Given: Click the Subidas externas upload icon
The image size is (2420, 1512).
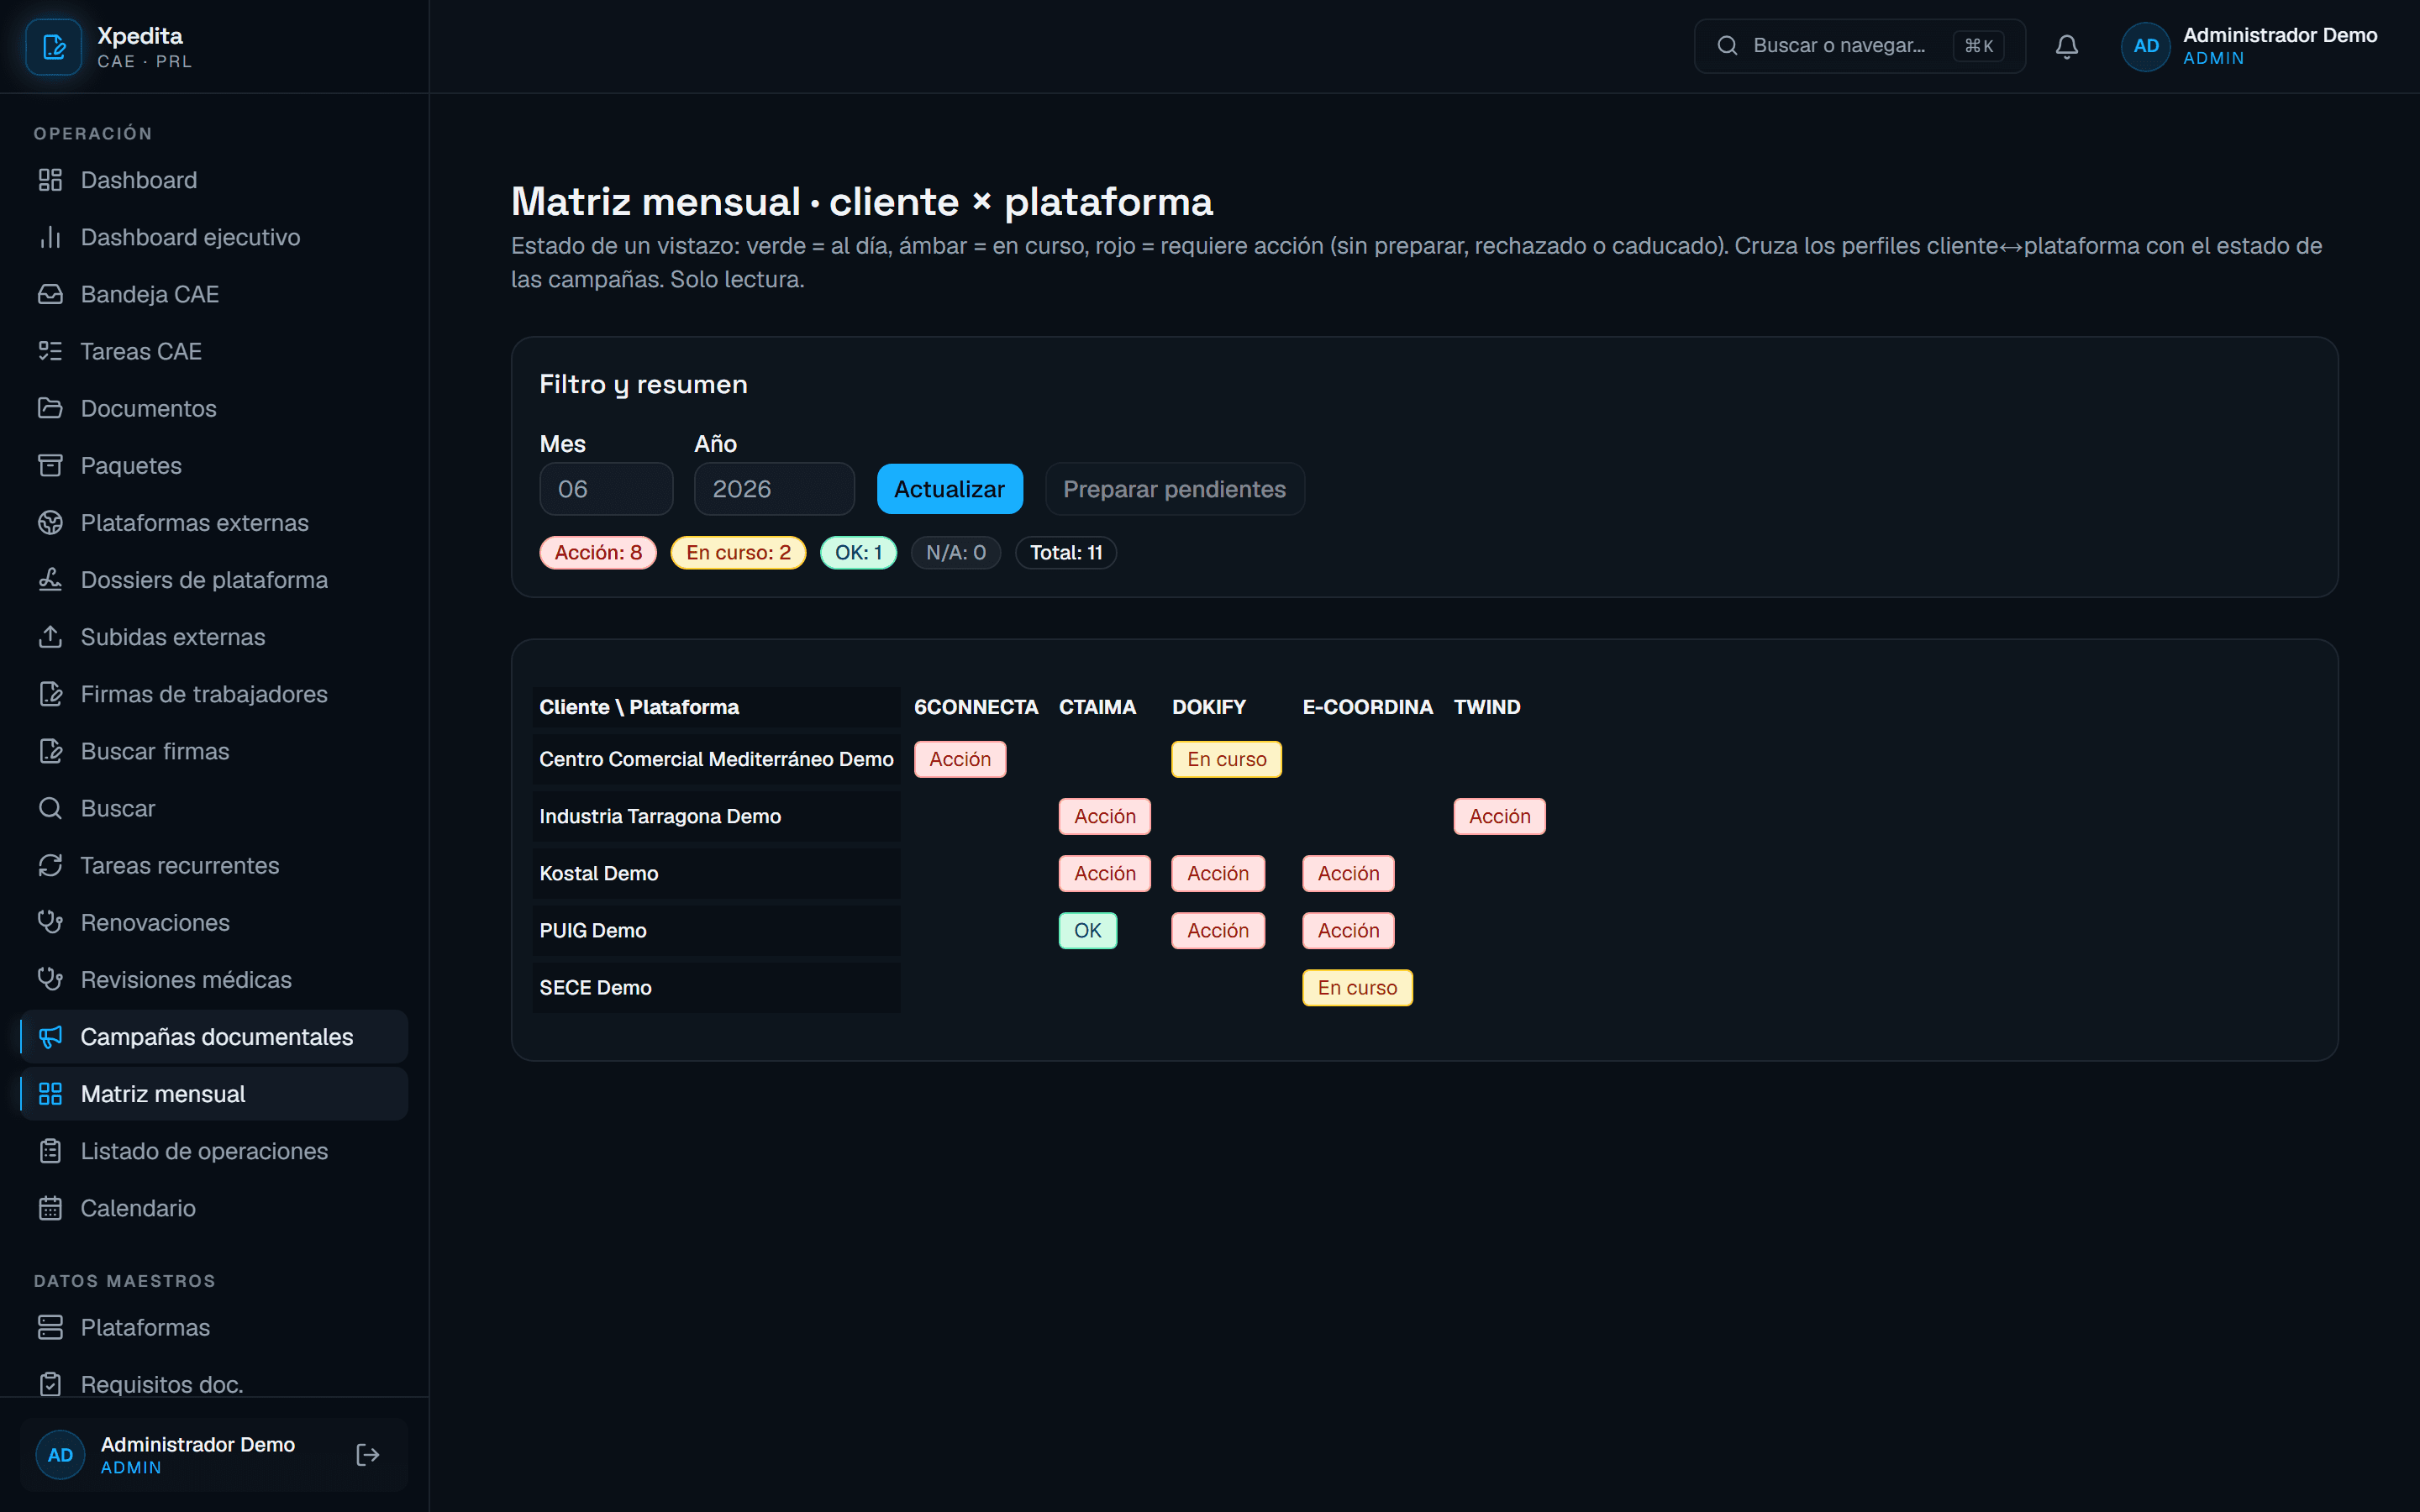Looking at the screenshot, I should (50, 637).
